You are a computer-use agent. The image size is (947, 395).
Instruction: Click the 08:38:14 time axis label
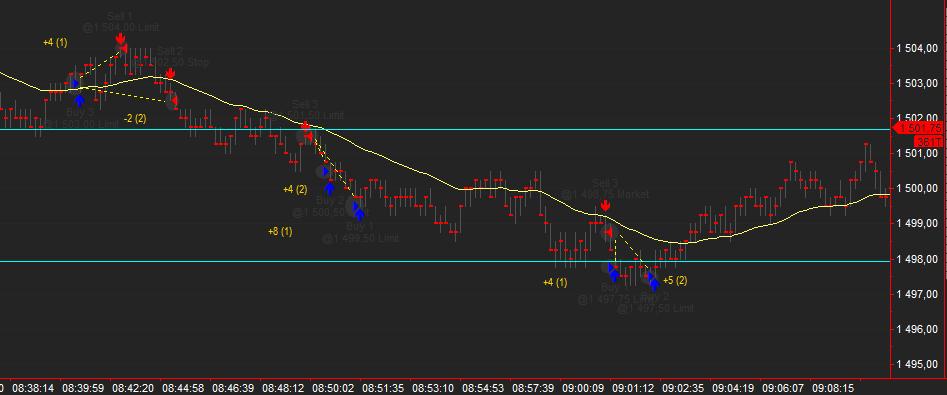(x=33, y=387)
